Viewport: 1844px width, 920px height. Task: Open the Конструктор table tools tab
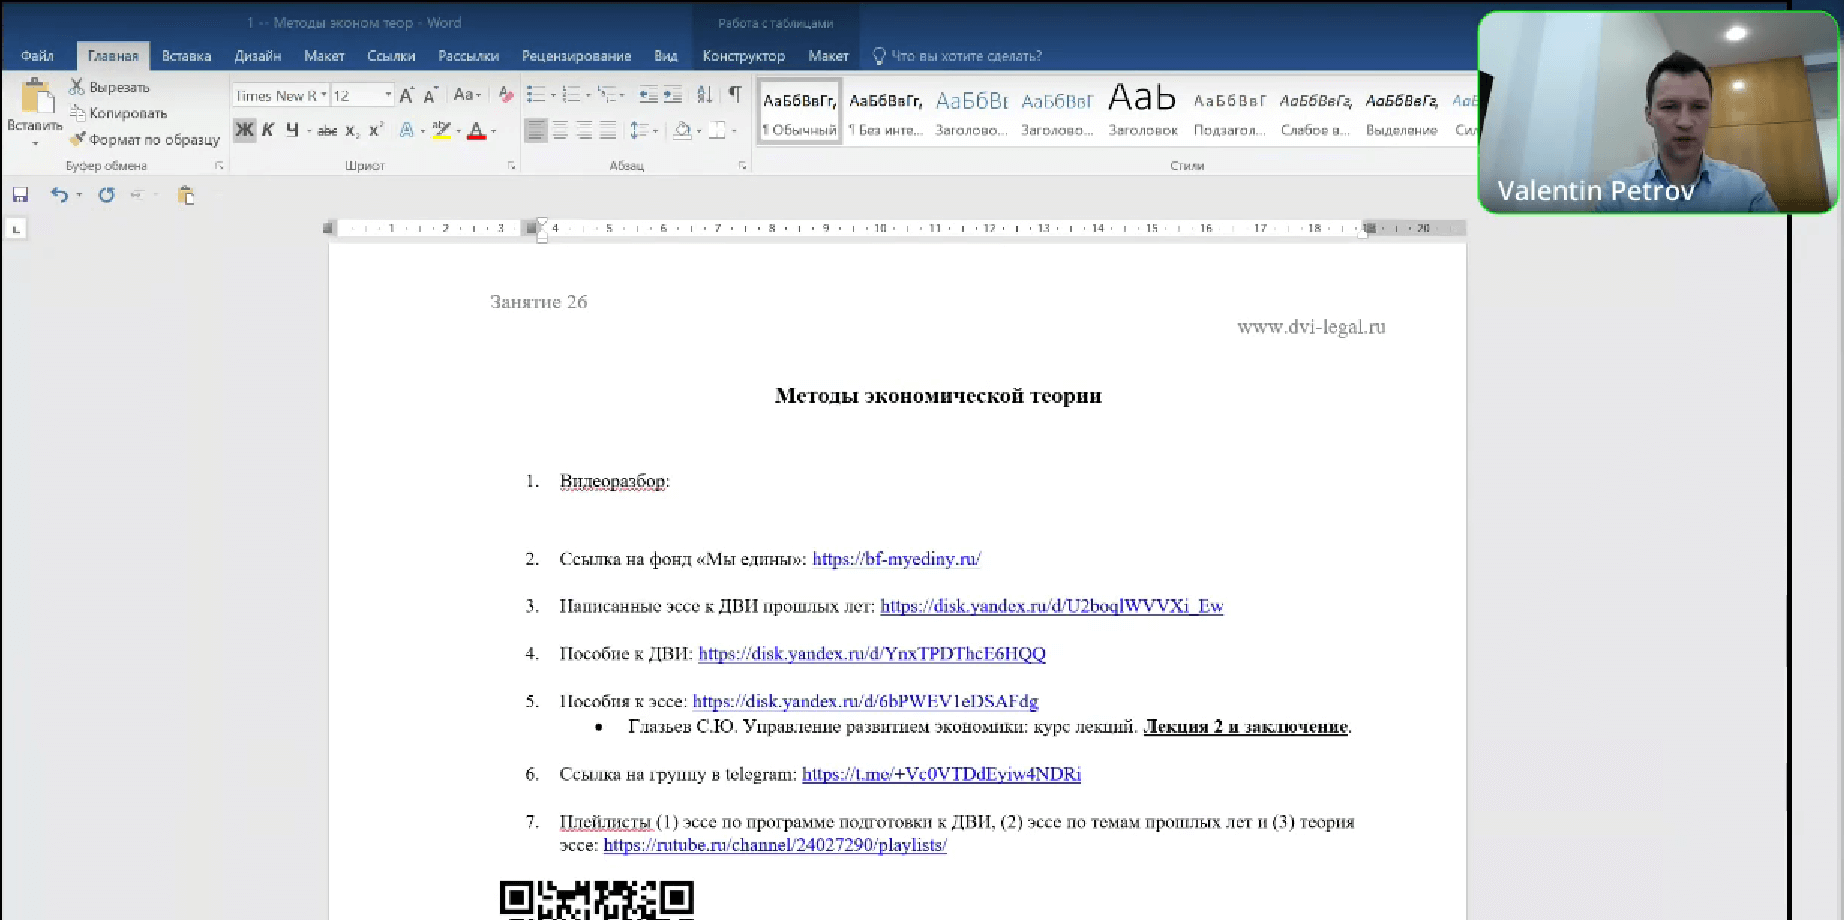743,56
